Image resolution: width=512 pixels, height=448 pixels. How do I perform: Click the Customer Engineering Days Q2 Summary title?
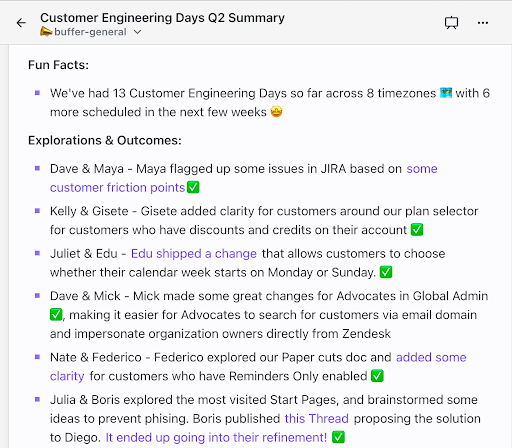[162, 18]
